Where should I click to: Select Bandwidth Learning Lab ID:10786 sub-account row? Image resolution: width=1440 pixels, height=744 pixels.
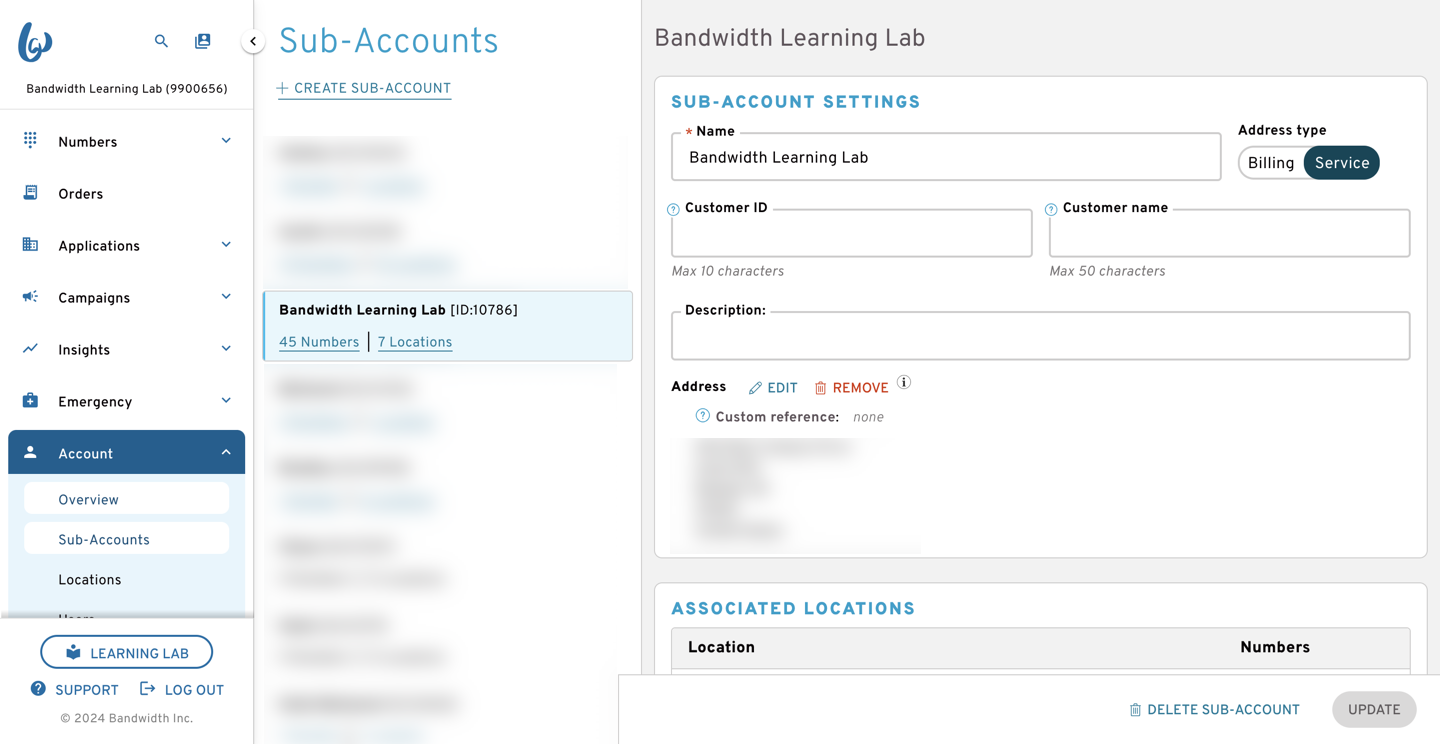[448, 326]
